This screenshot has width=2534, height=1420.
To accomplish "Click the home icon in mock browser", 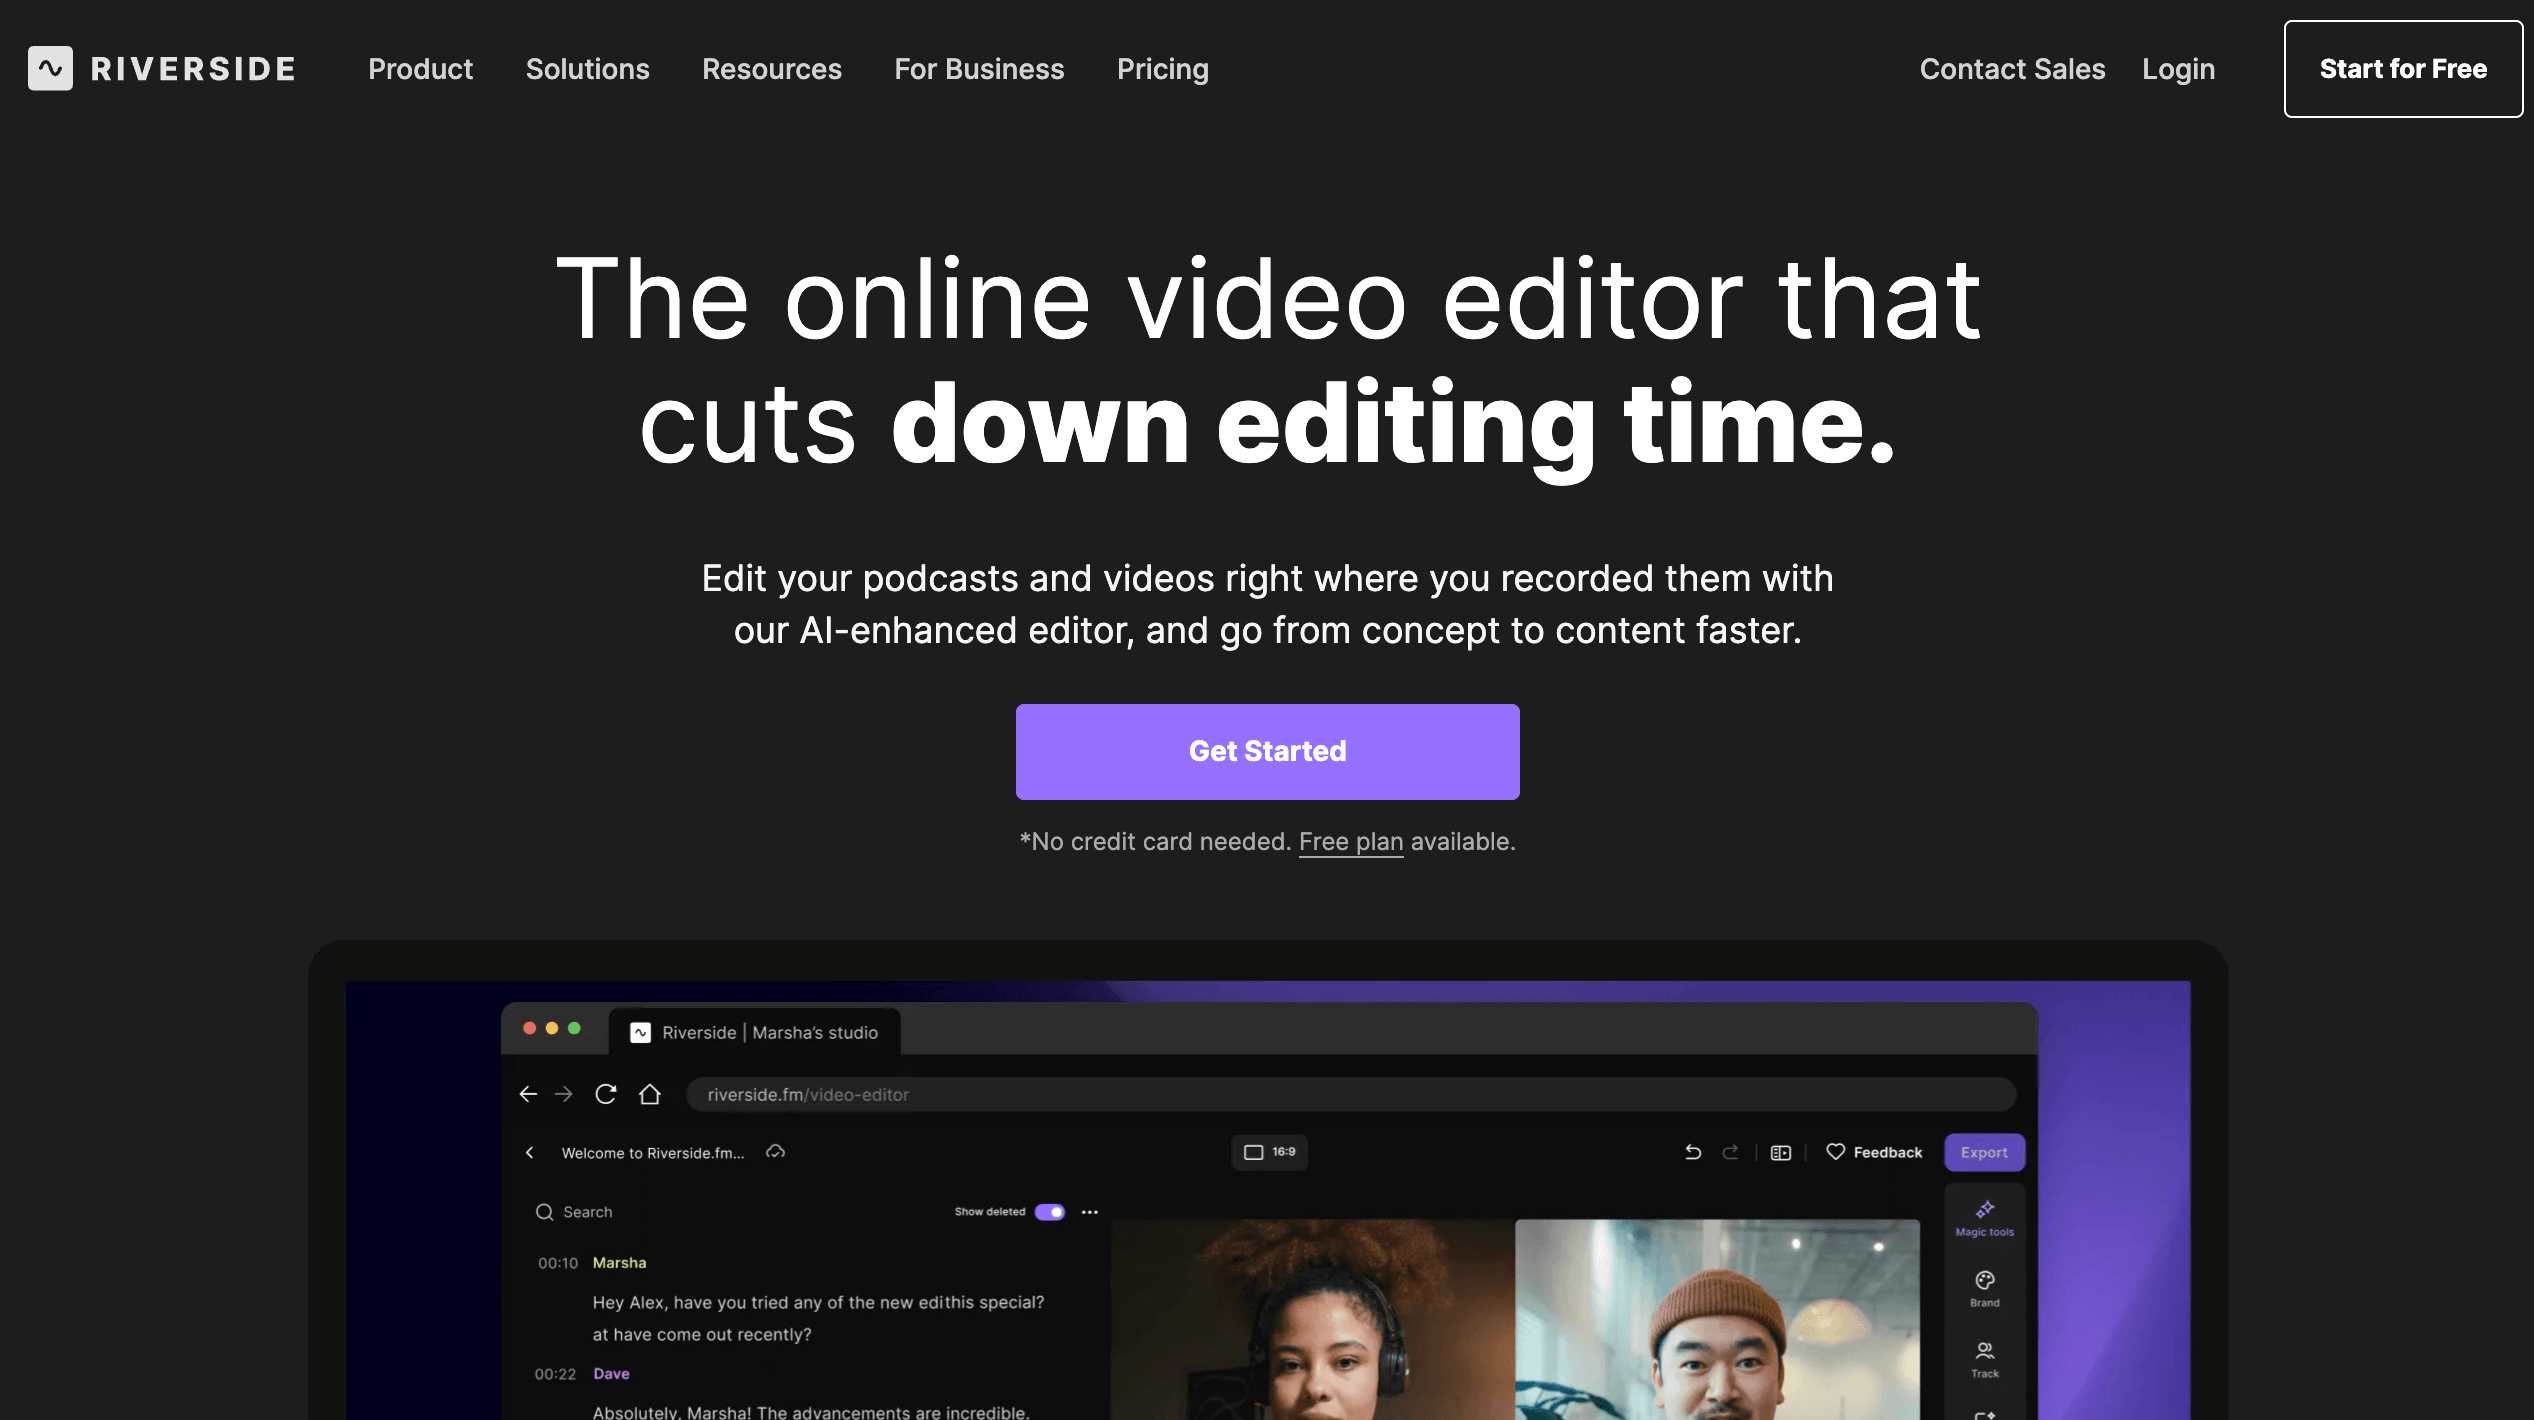I will click(649, 1094).
